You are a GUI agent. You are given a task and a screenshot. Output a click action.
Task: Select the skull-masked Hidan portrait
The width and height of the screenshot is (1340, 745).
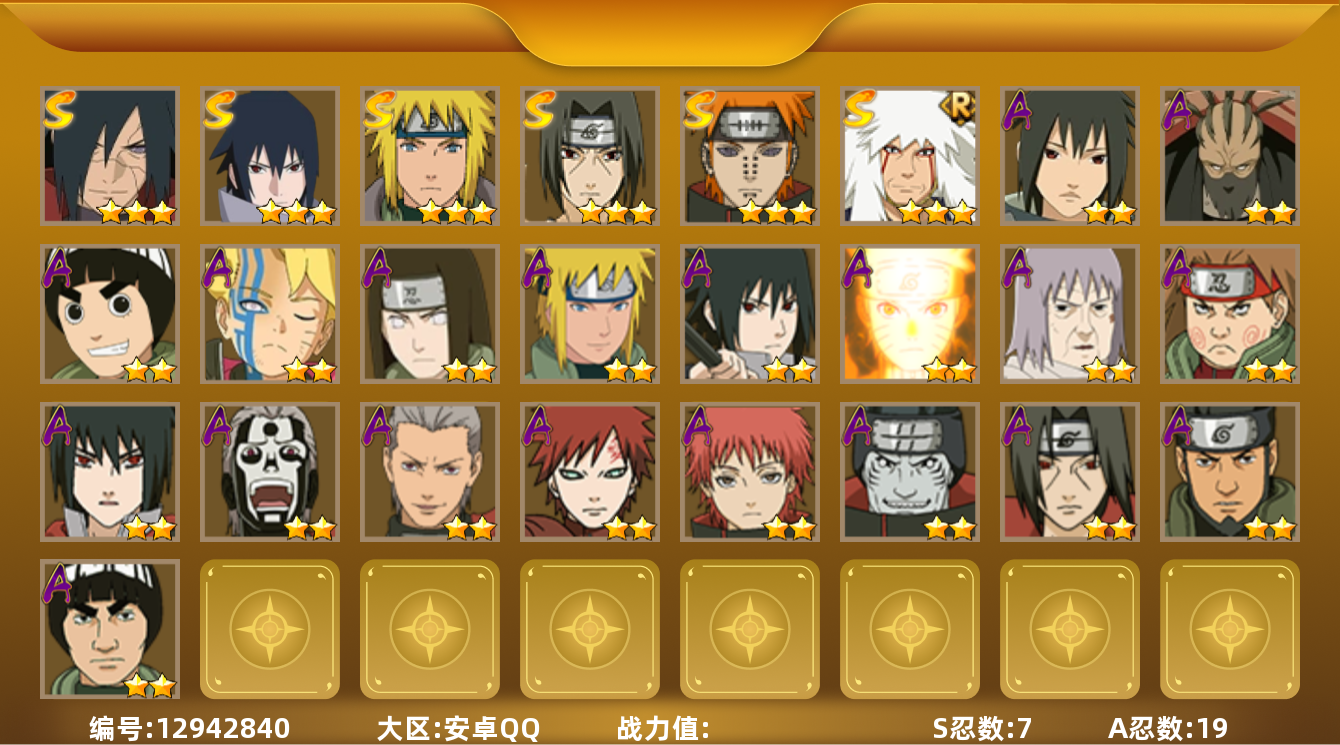coord(270,472)
